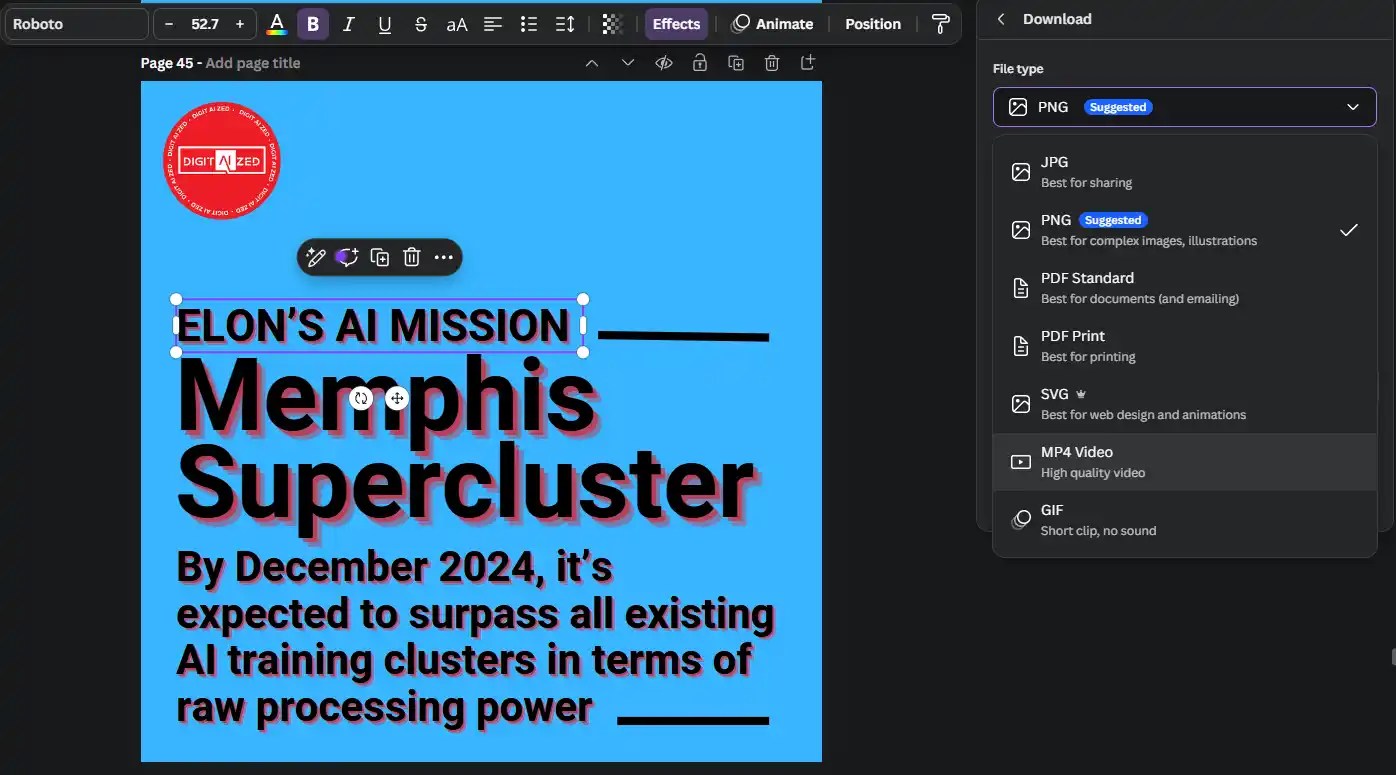1396x775 pixels.
Task: Duplicate the current page
Action: click(736, 62)
